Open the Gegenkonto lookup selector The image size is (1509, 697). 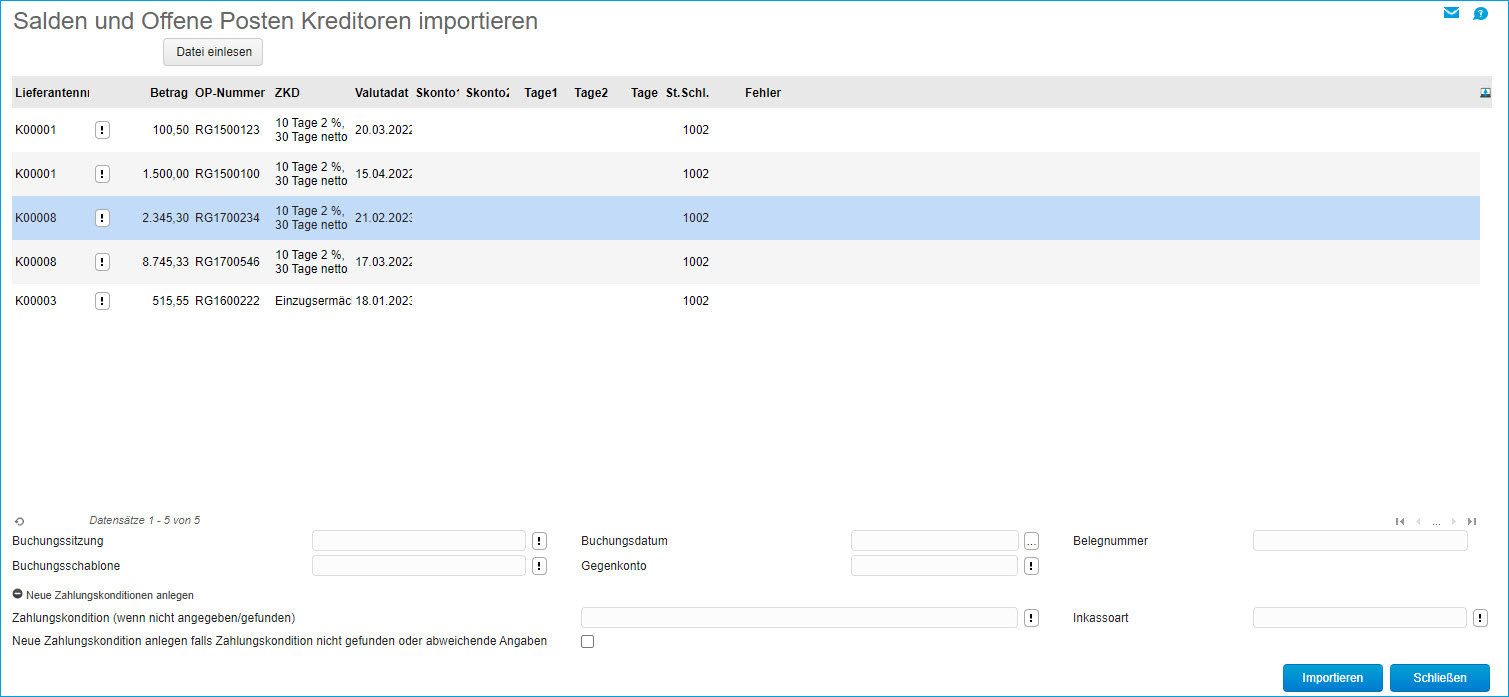point(1031,566)
